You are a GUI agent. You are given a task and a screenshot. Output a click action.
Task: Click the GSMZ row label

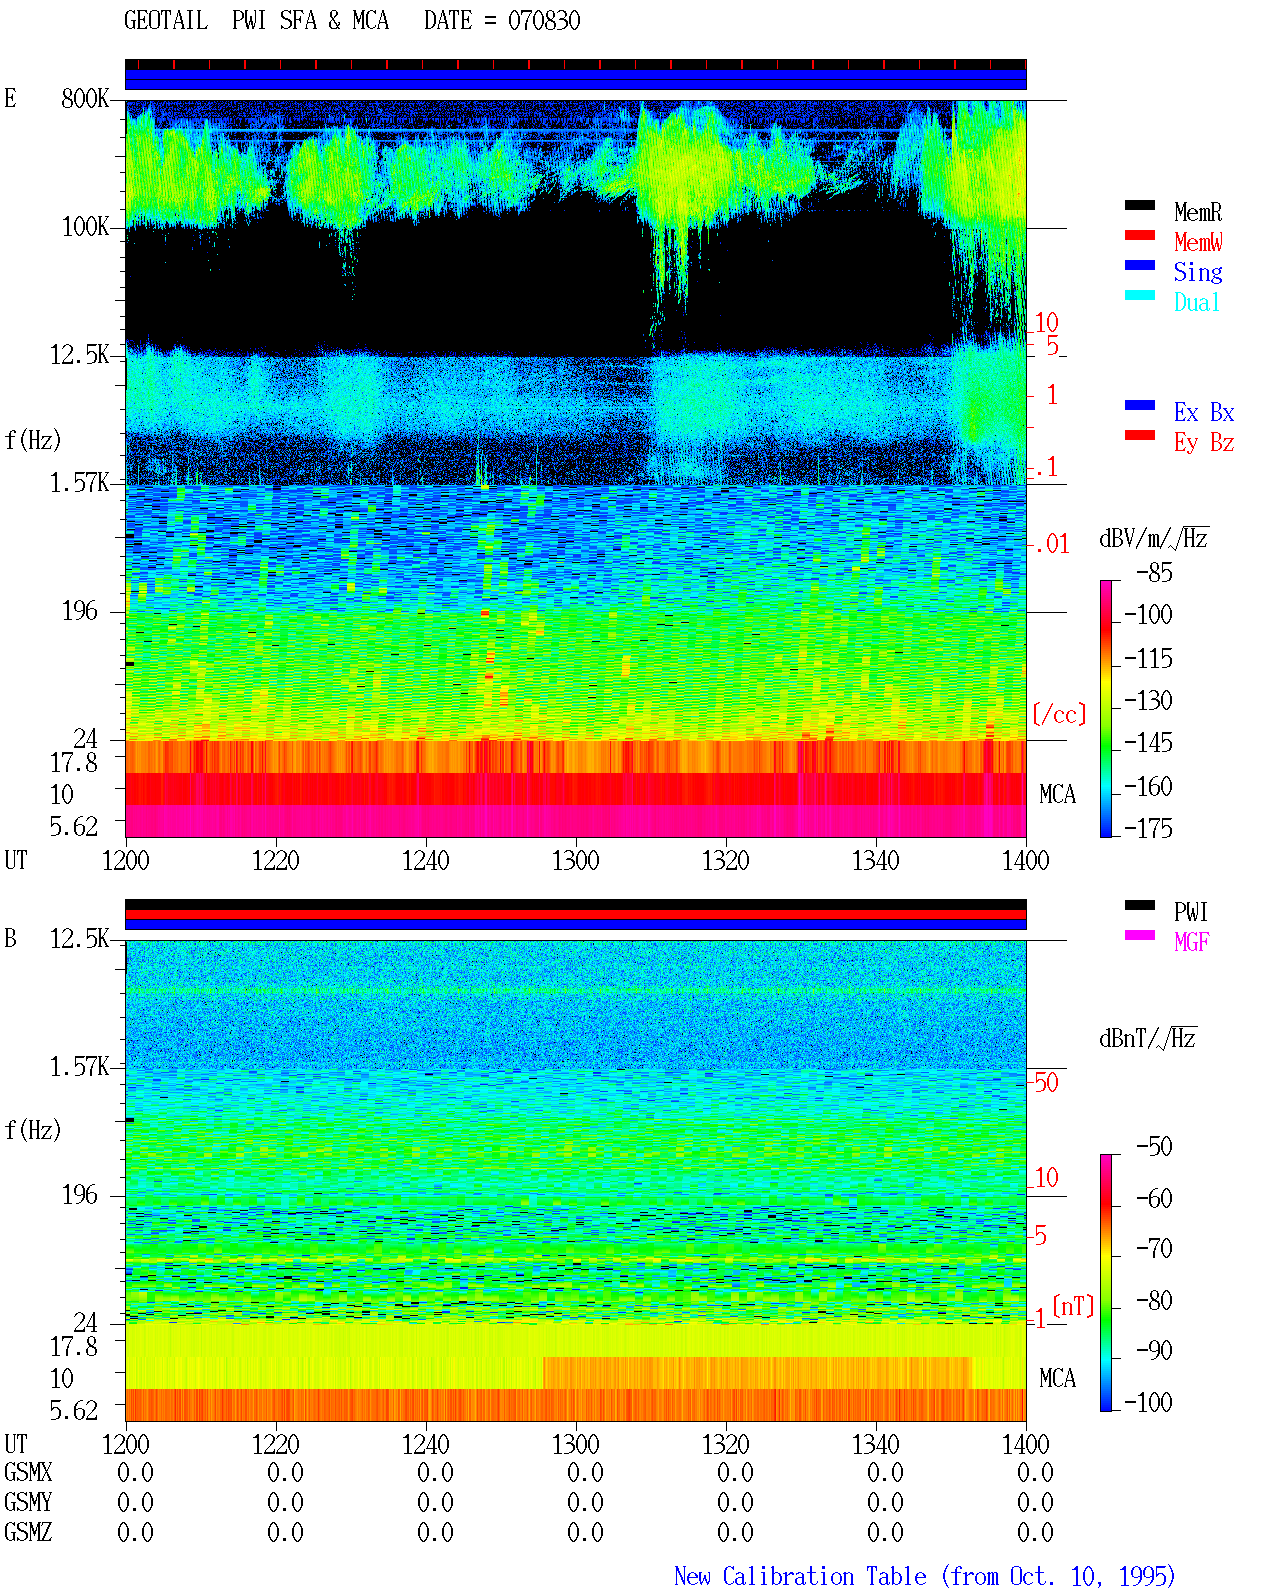pyautogui.click(x=28, y=1532)
